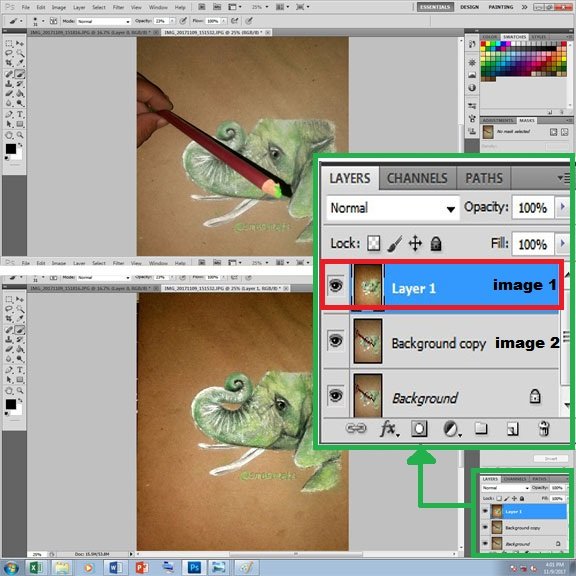Toggle airbrush mode in top screenshot options bar
Screen dimensions: 576x576
234,21
